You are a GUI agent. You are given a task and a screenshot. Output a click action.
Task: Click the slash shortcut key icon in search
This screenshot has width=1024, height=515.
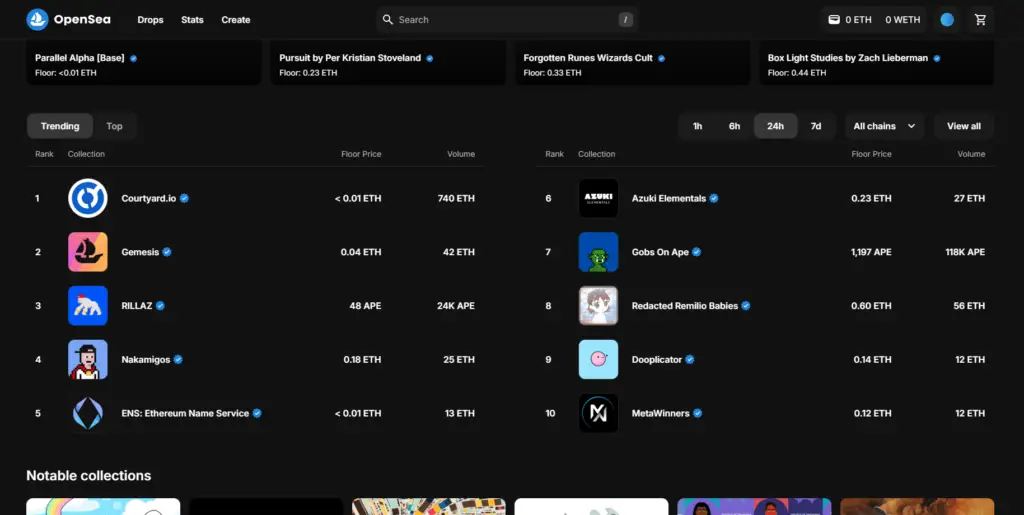tap(626, 20)
